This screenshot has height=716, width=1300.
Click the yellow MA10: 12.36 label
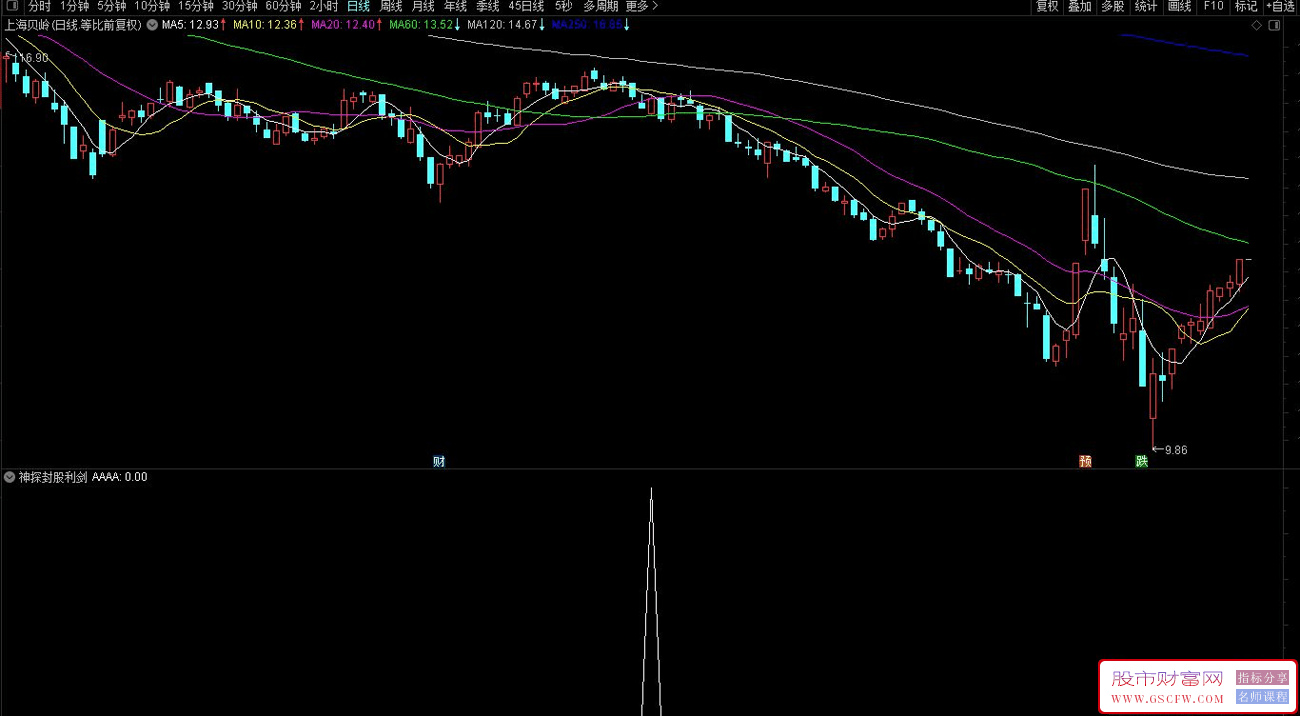tap(269, 25)
